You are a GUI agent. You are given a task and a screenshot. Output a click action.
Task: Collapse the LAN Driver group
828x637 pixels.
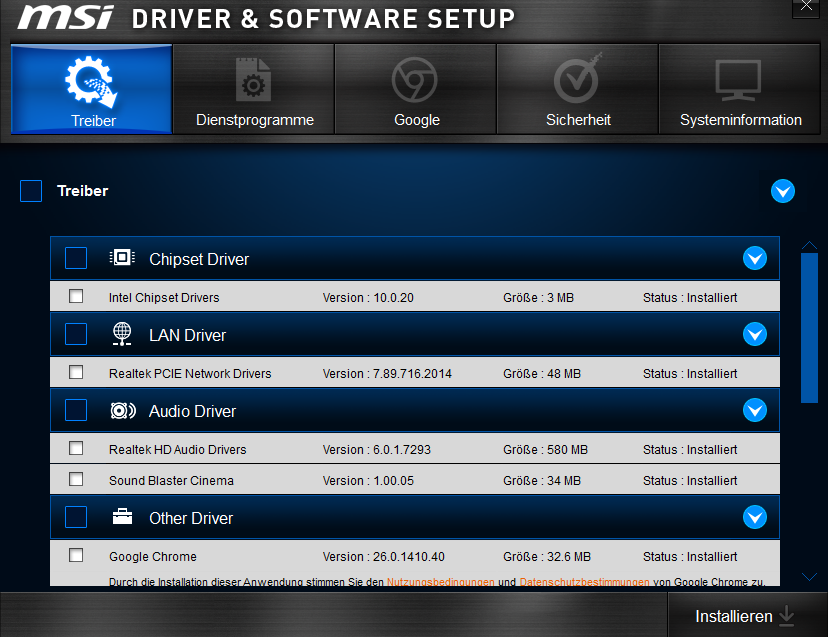(x=755, y=334)
